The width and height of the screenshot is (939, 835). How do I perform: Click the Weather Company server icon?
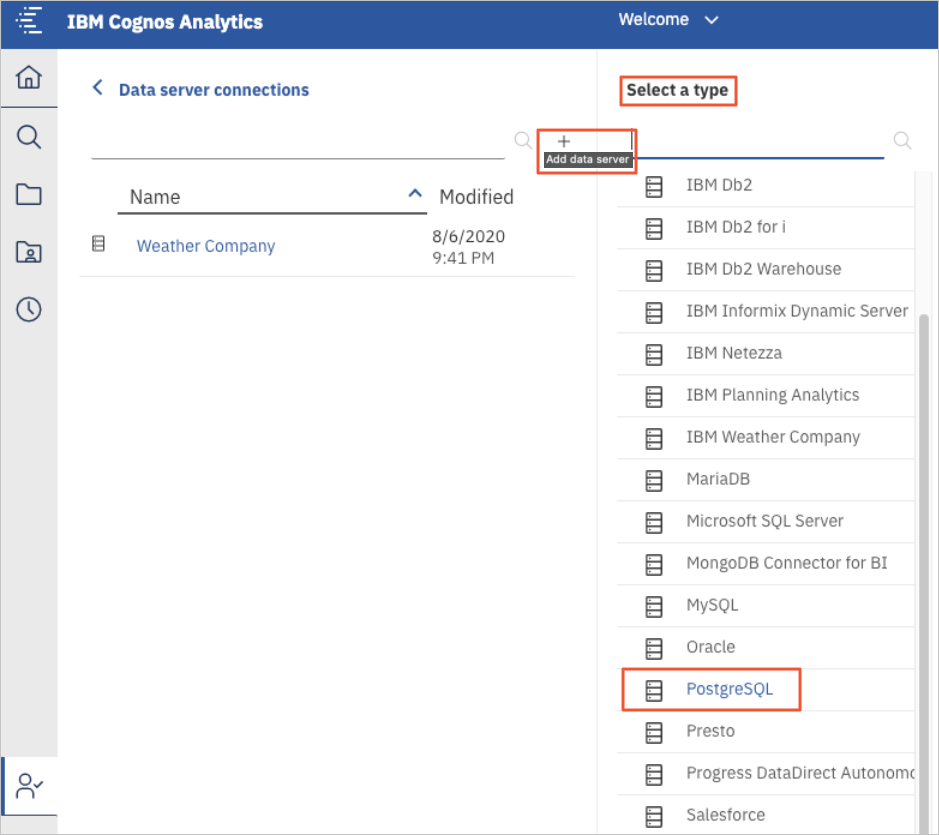98,244
